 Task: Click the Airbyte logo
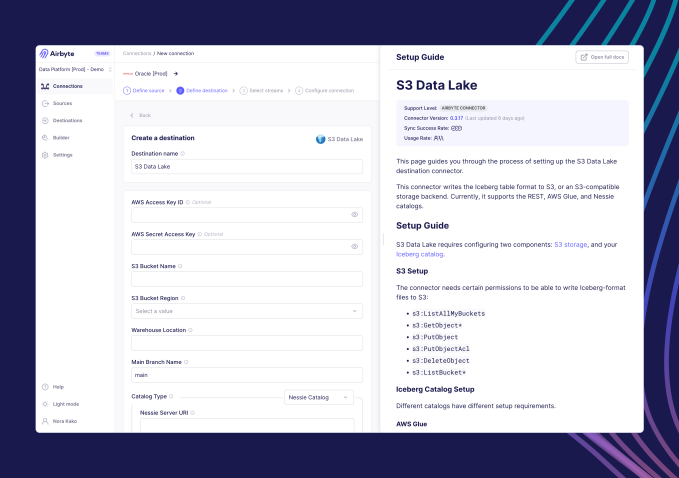(x=57, y=54)
